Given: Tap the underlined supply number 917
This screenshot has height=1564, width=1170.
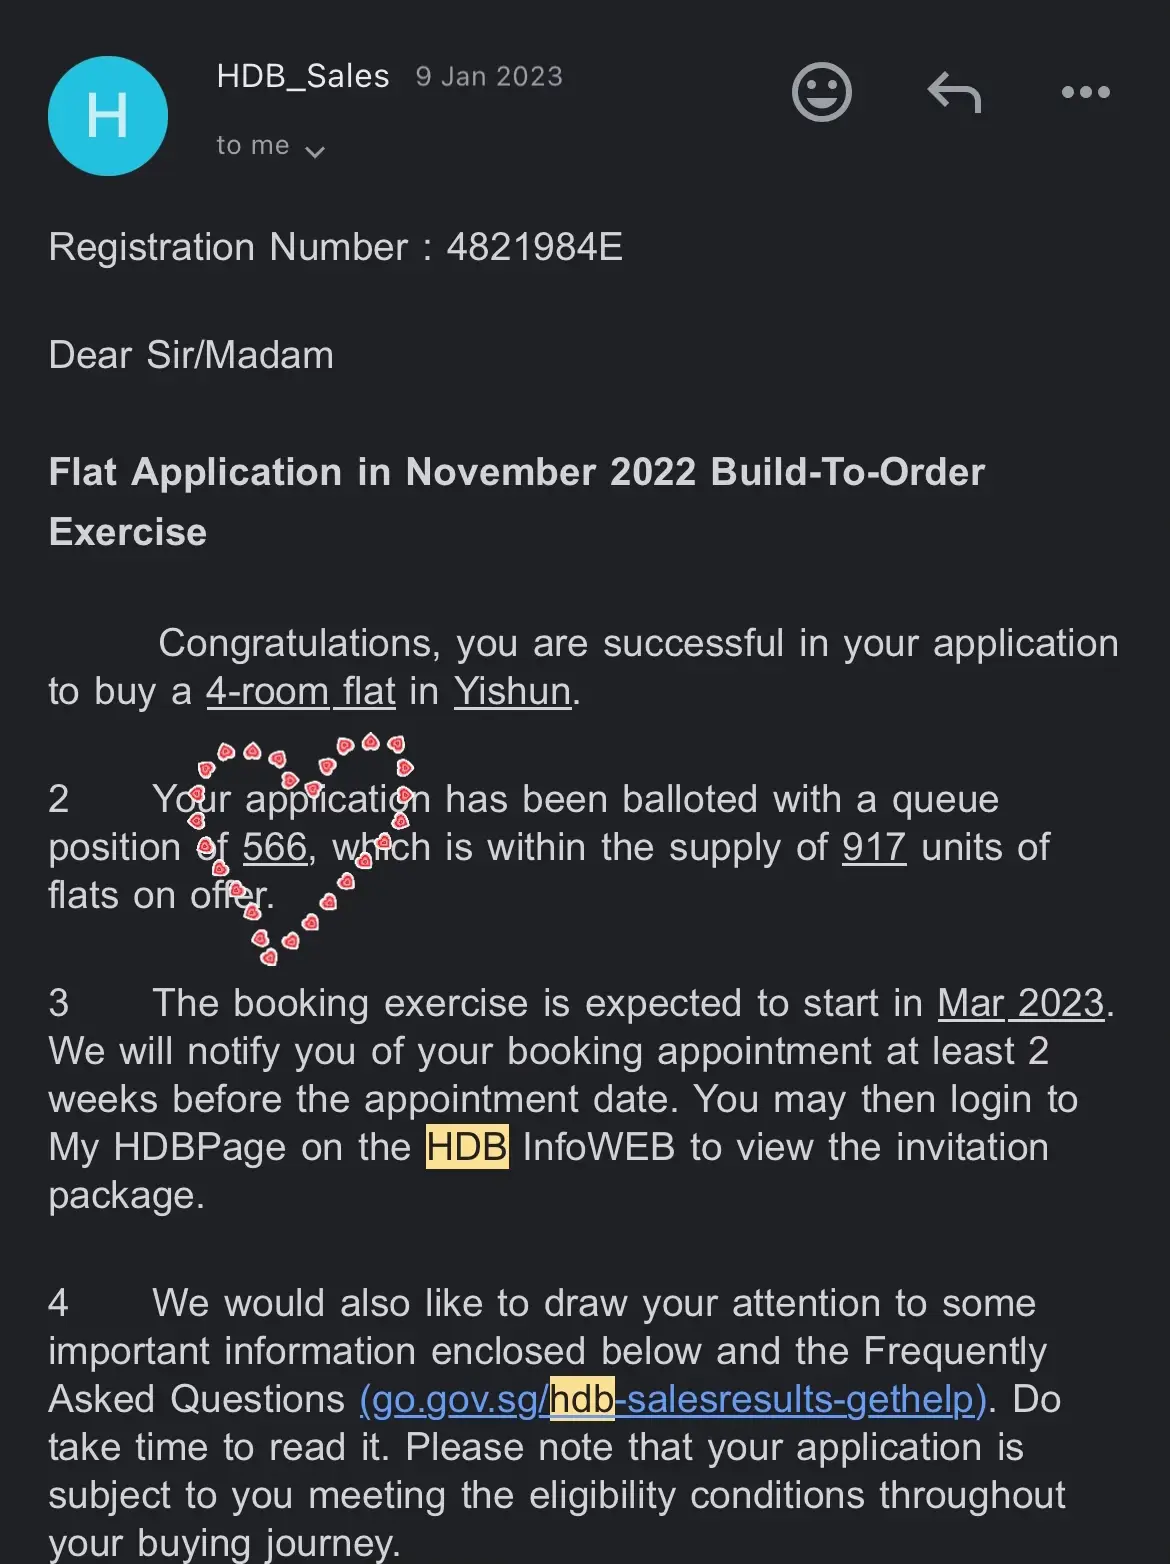Looking at the screenshot, I should coord(874,847).
